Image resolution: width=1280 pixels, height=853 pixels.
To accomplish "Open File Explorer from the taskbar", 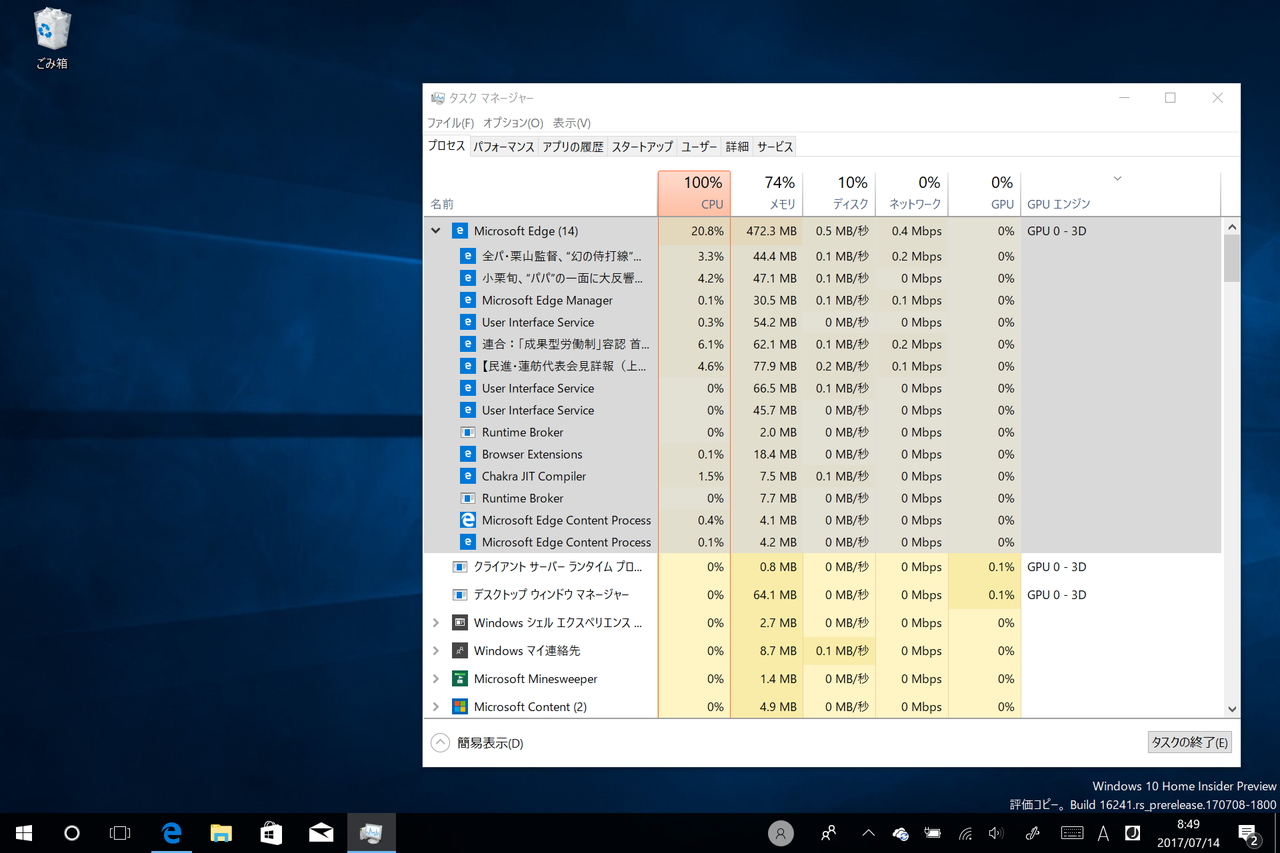I will click(221, 833).
